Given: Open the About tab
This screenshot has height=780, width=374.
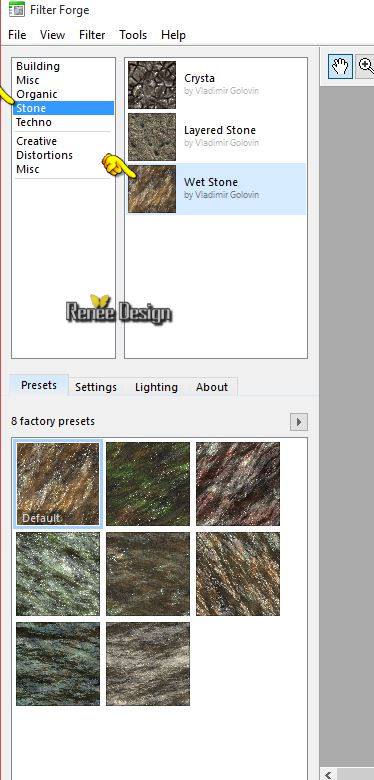Looking at the screenshot, I should [212, 387].
